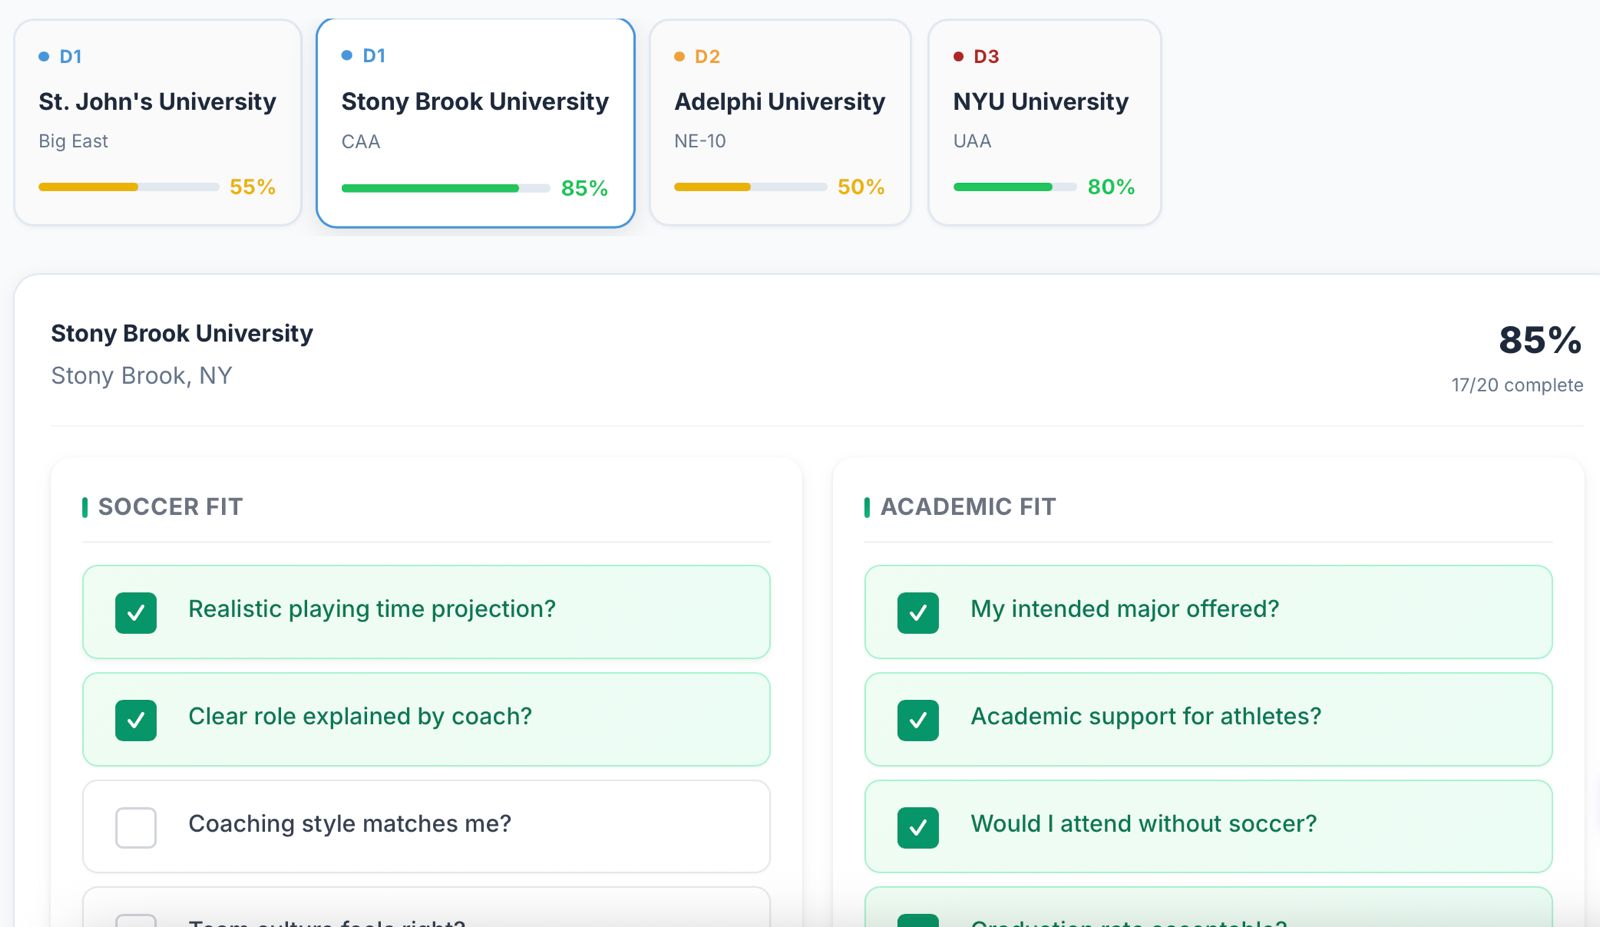Click the teal accent bar next to SOCCER FIT heading
The height and width of the screenshot is (927, 1600).
pos(86,507)
